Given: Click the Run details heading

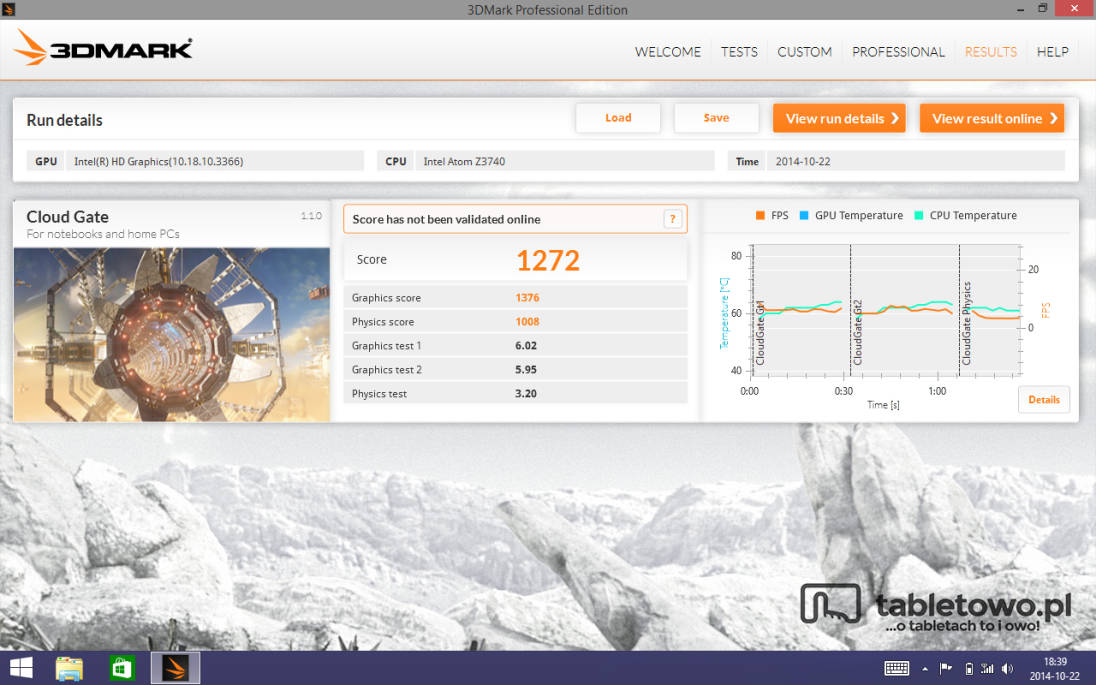Looking at the screenshot, I should click(x=64, y=120).
